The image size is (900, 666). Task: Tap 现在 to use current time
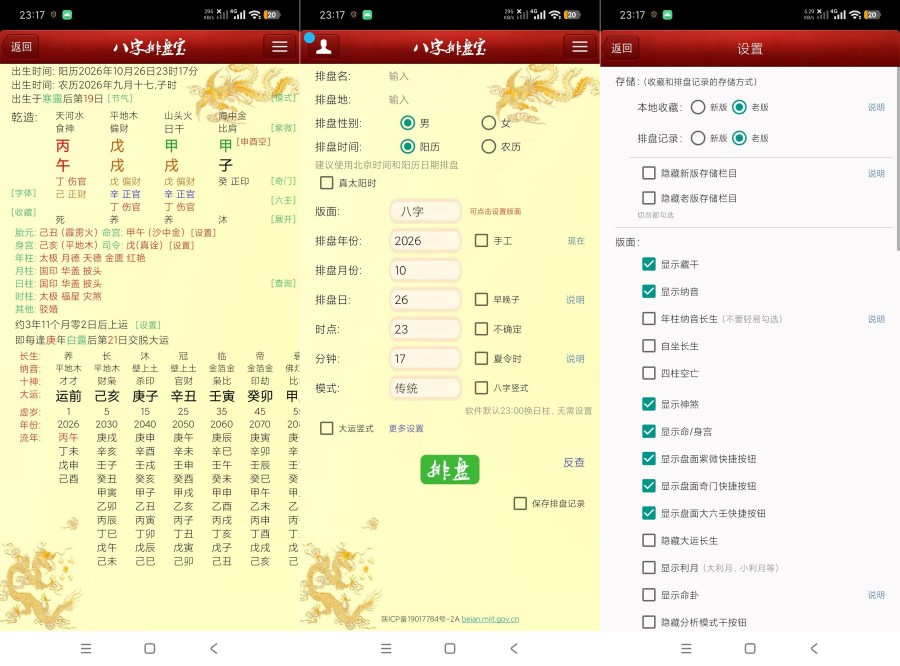coord(576,241)
